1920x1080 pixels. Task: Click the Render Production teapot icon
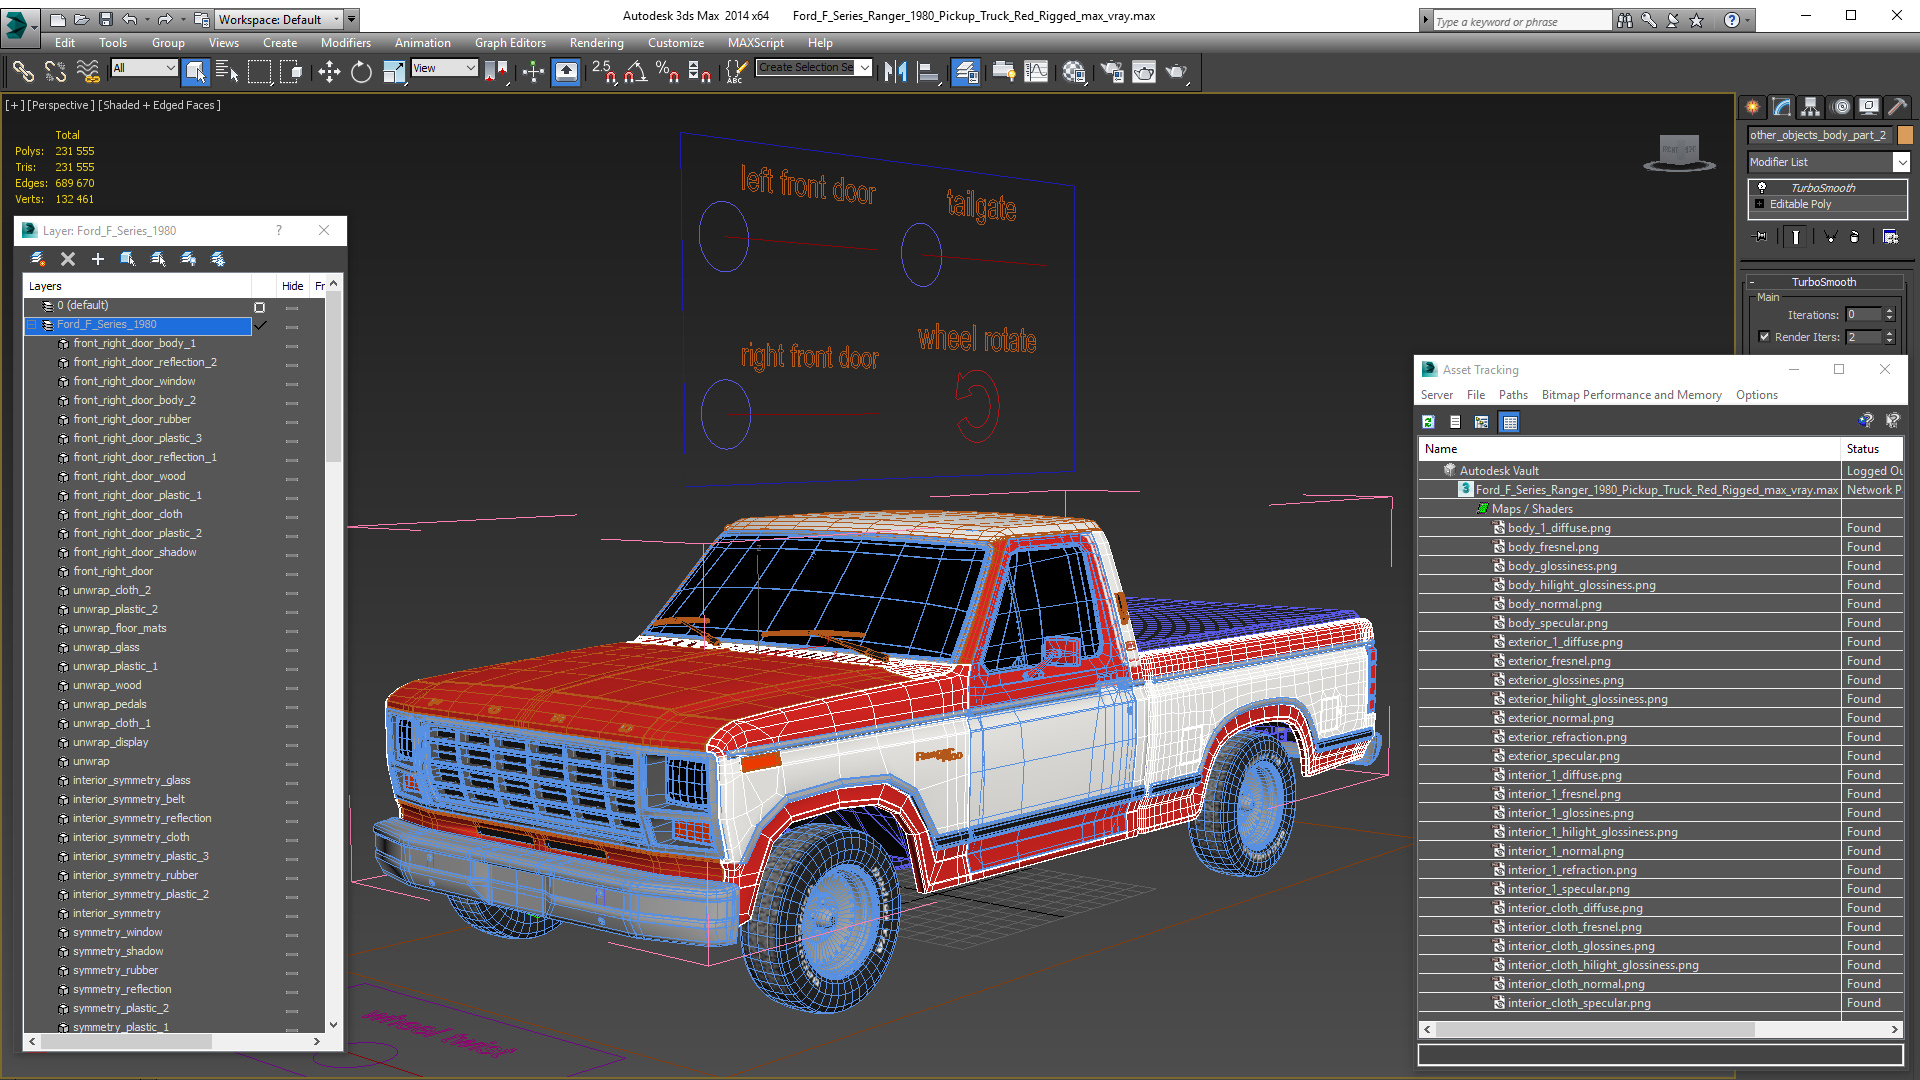[x=1176, y=71]
